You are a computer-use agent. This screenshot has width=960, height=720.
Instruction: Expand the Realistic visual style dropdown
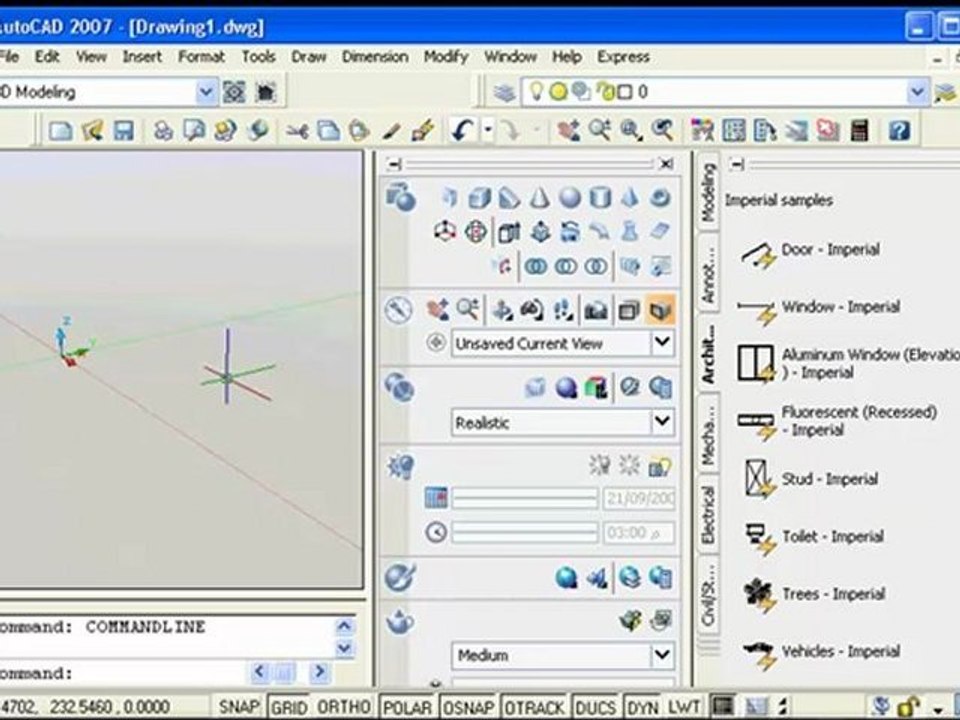[x=662, y=421]
